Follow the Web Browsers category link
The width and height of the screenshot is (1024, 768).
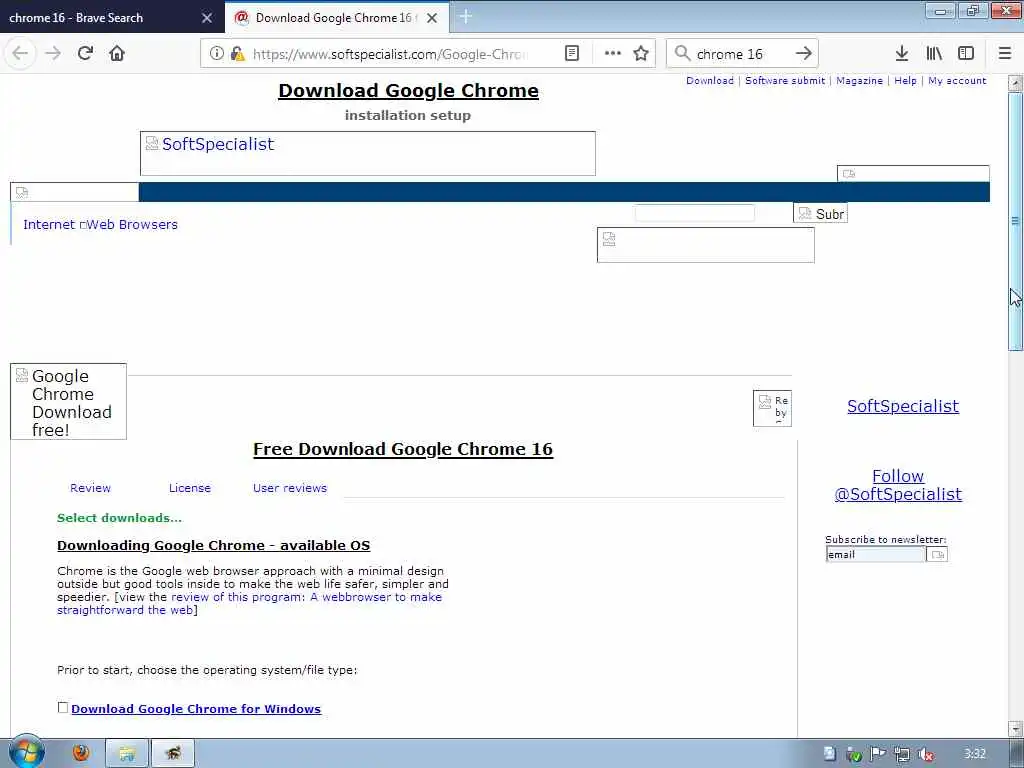[132, 225]
